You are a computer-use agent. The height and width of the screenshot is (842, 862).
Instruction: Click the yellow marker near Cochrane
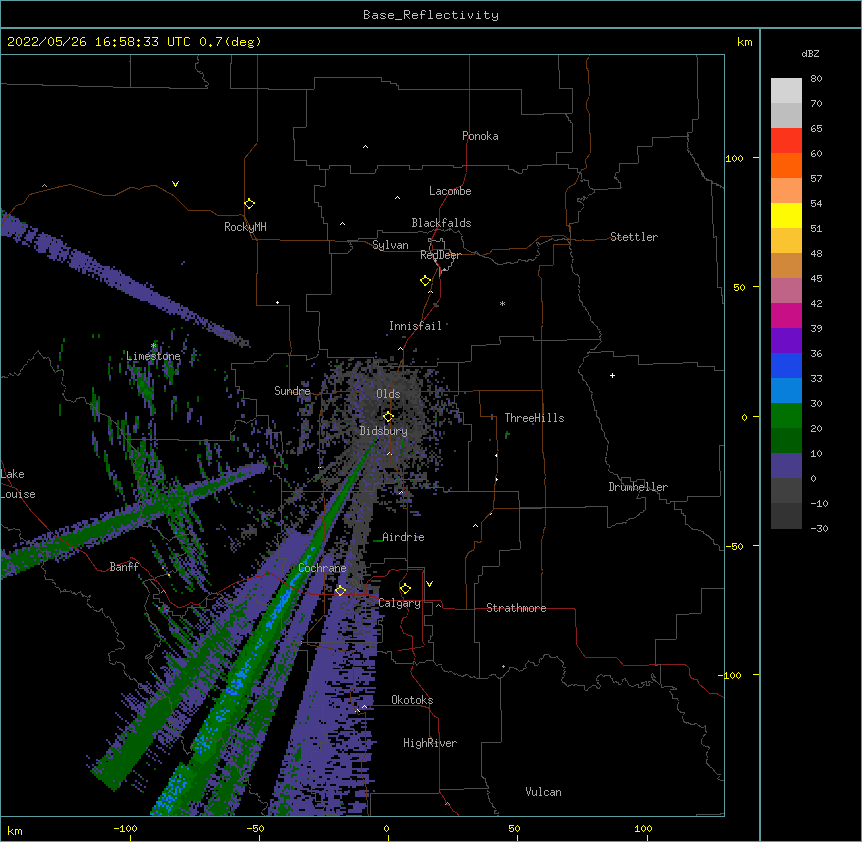340,591
